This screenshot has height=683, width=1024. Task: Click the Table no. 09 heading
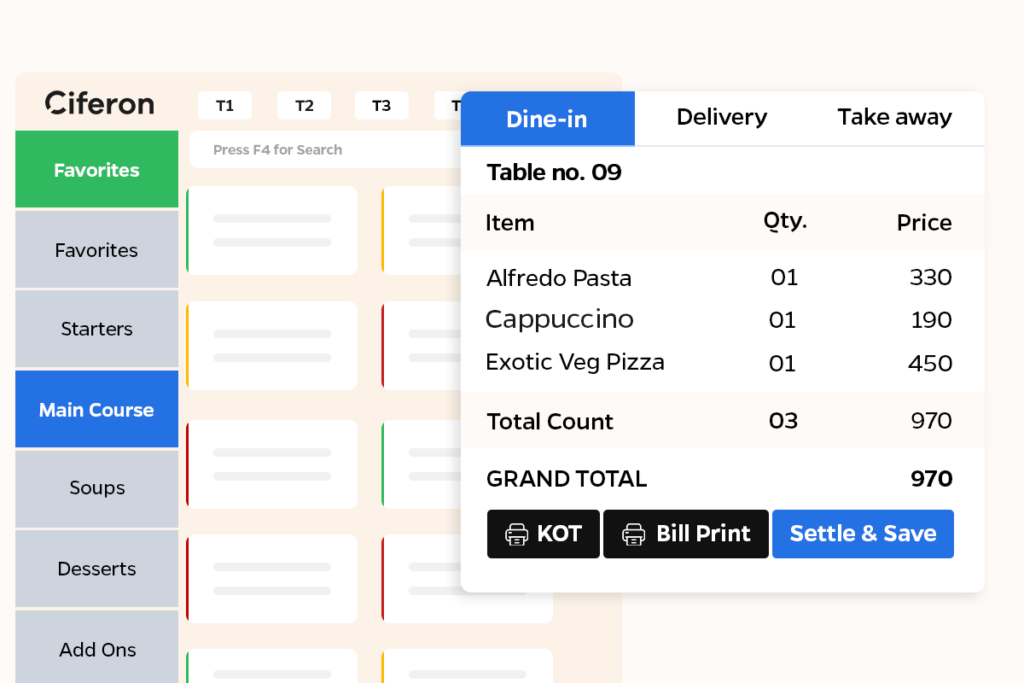tap(554, 172)
